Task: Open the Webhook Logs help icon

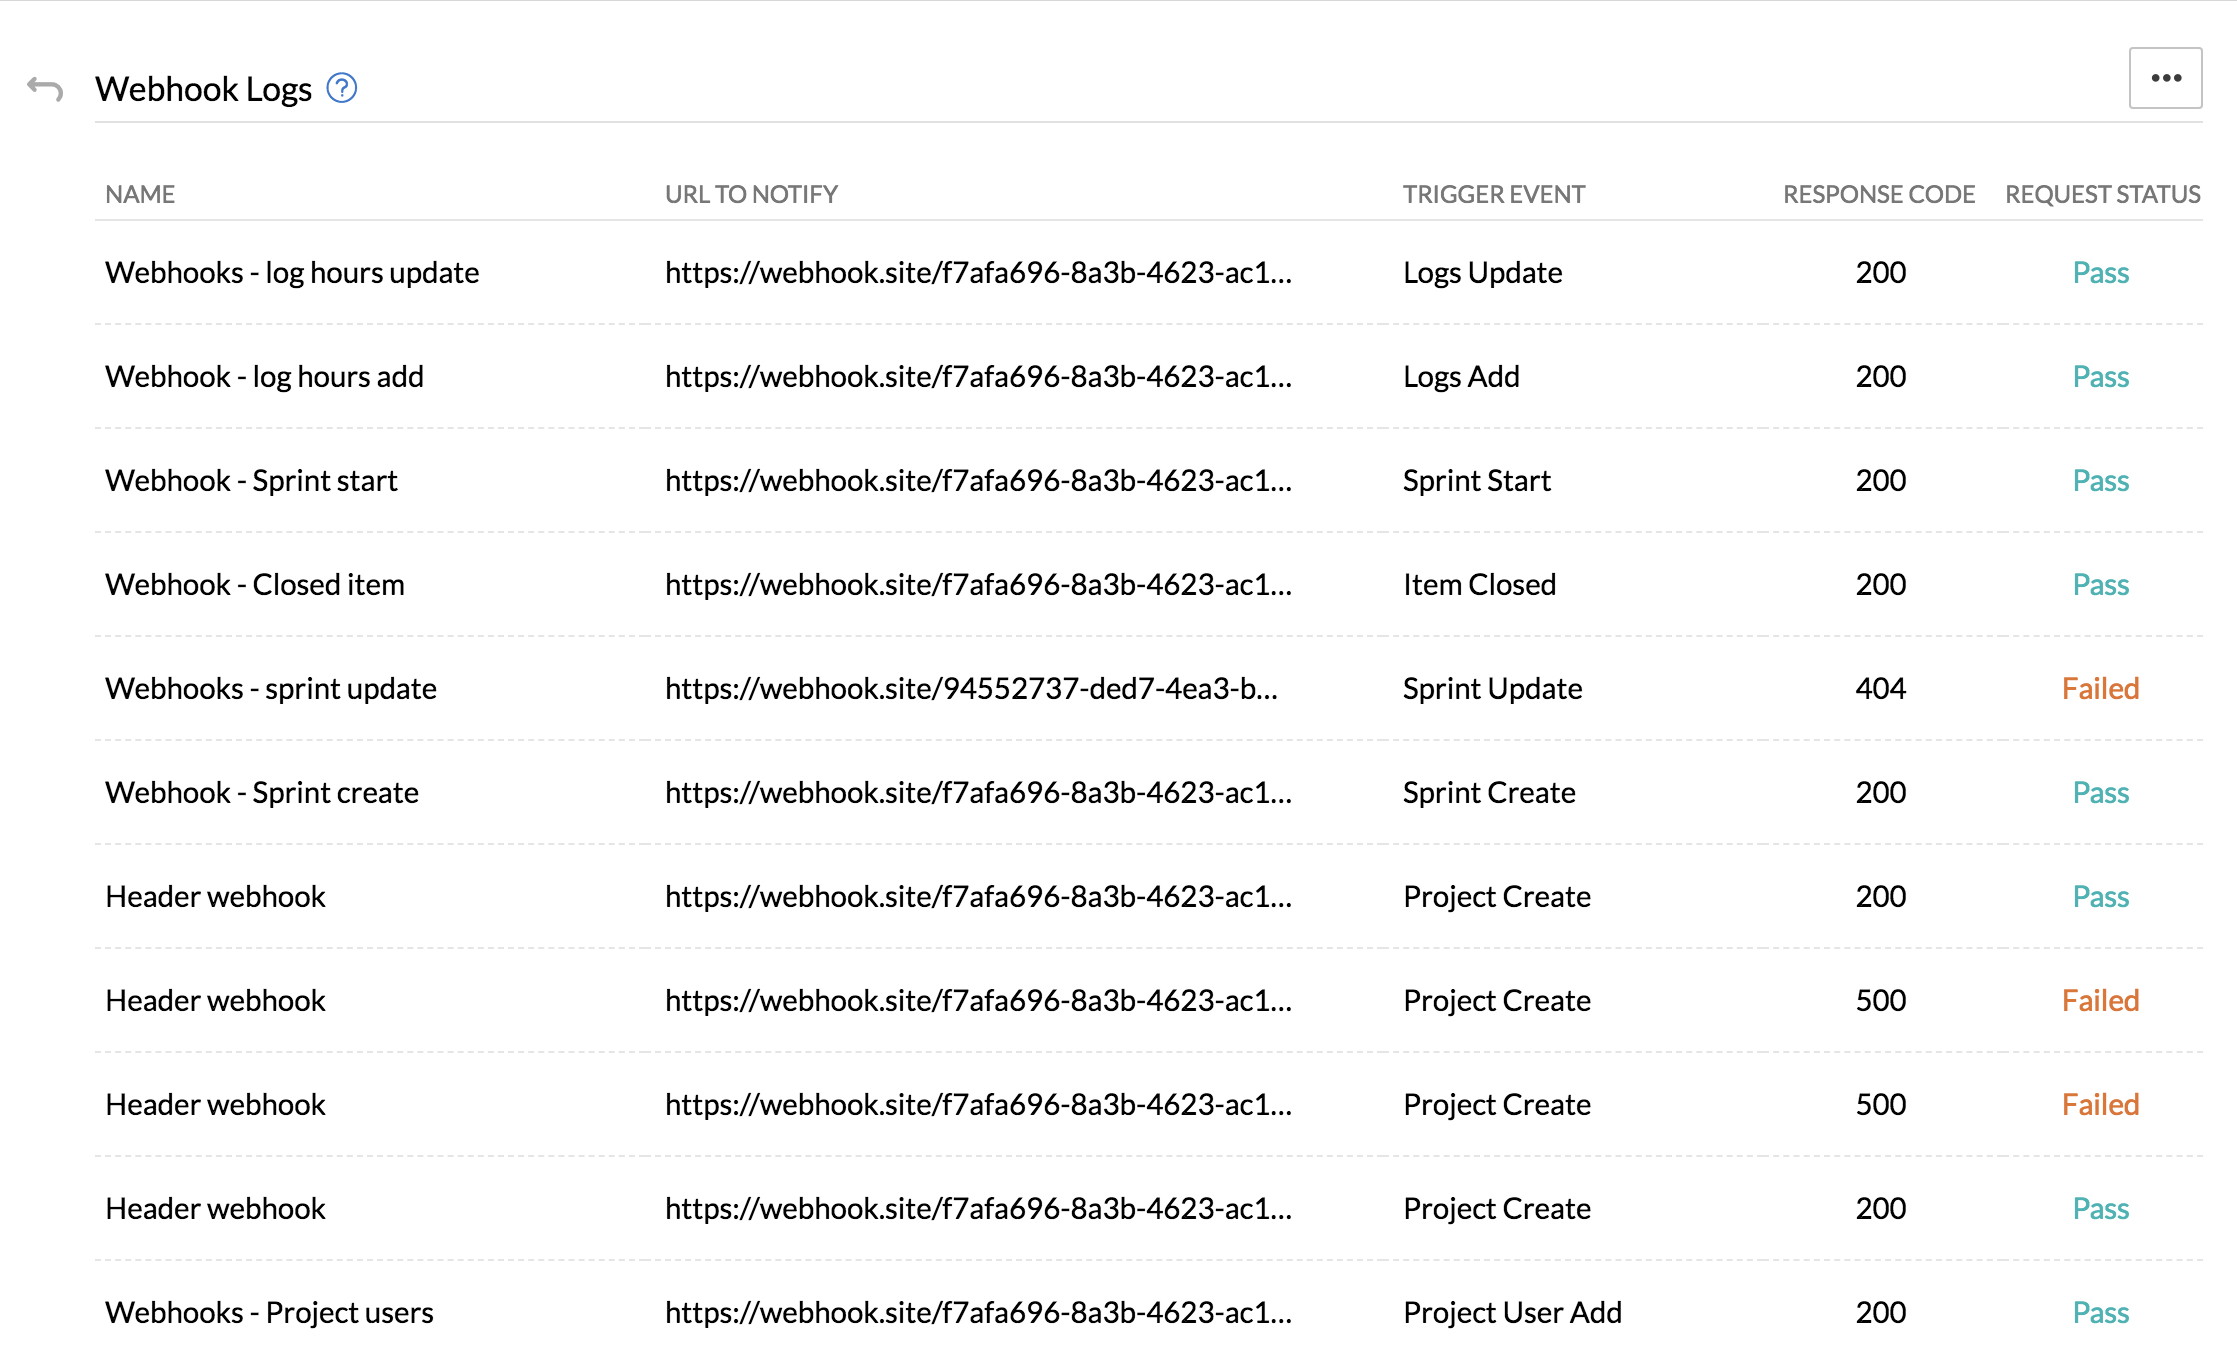Action: click(x=342, y=89)
